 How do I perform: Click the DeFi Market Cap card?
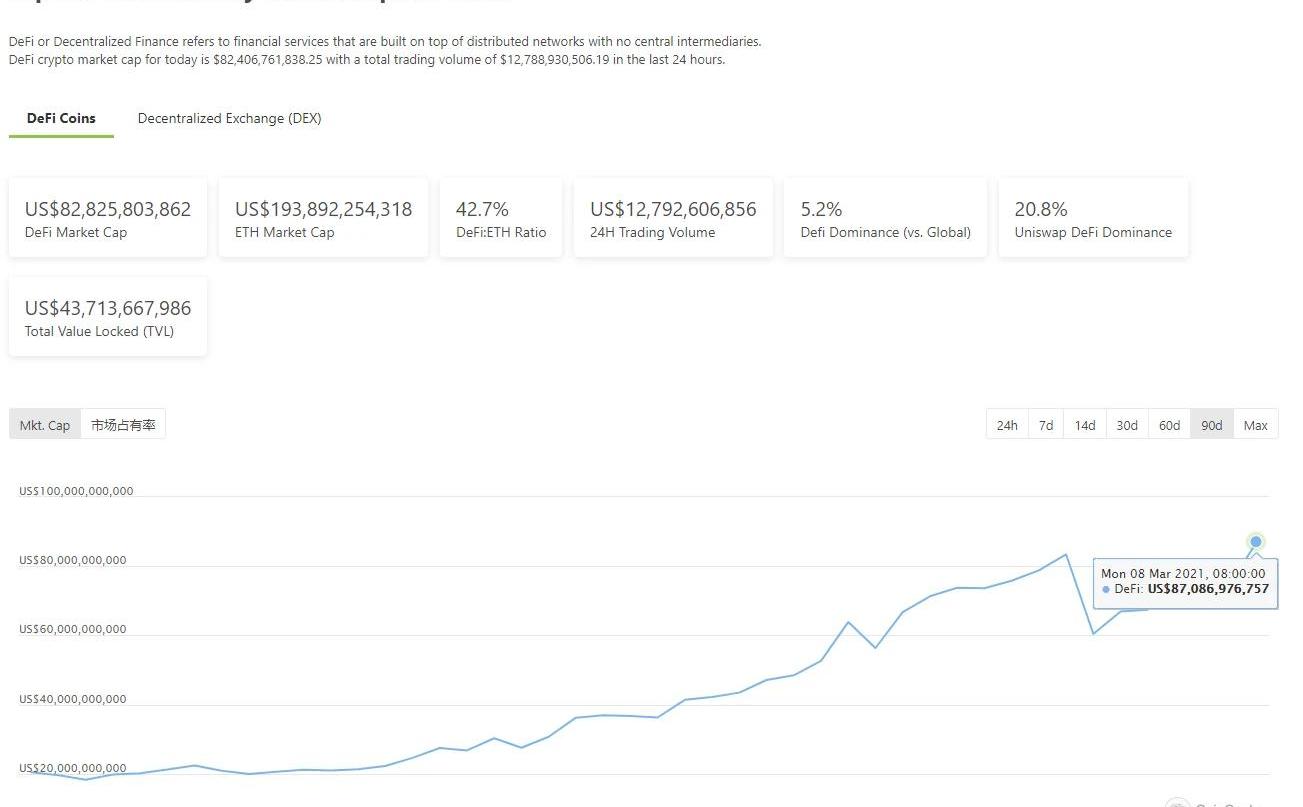(x=108, y=218)
